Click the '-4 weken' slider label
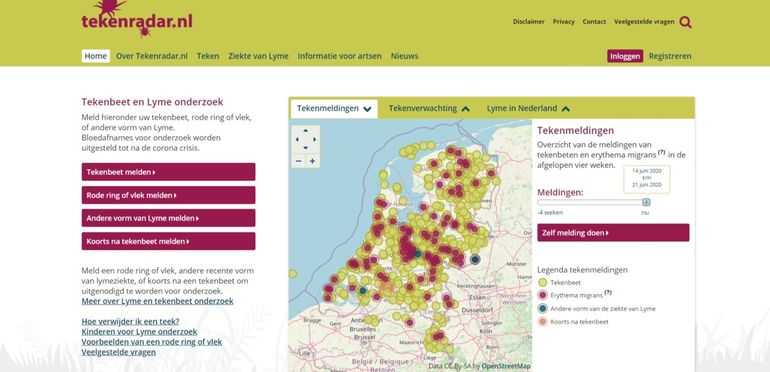The height and width of the screenshot is (372, 770). click(550, 213)
